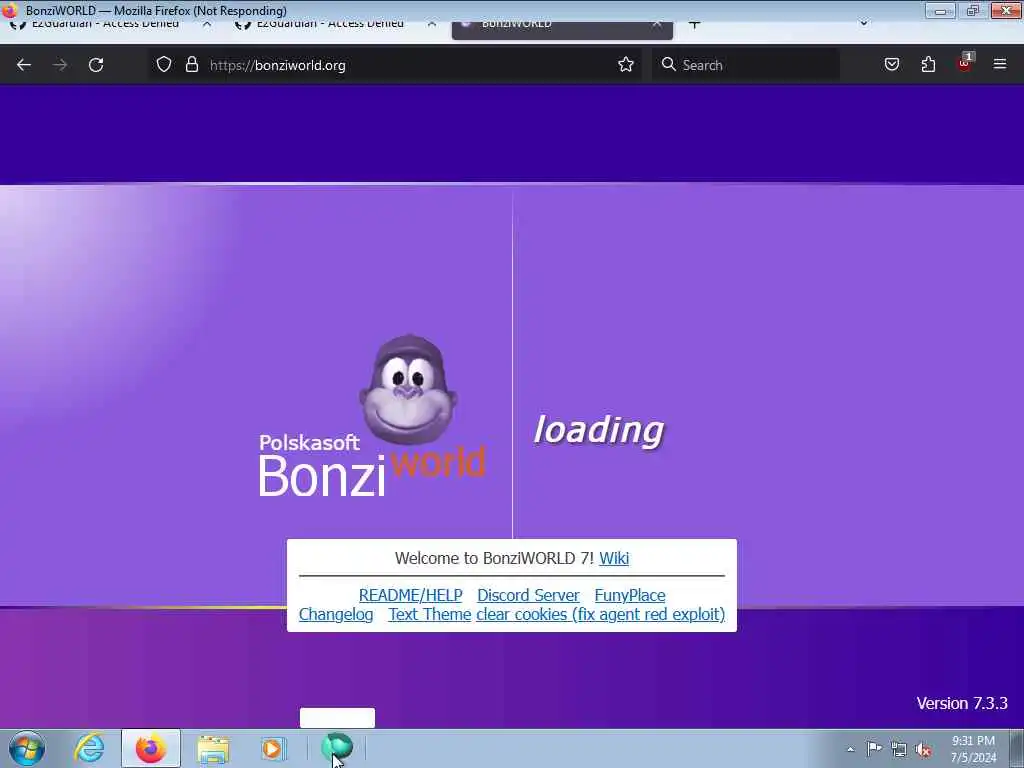
Task: Click the search magnifier icon
Action: (668, 64)
